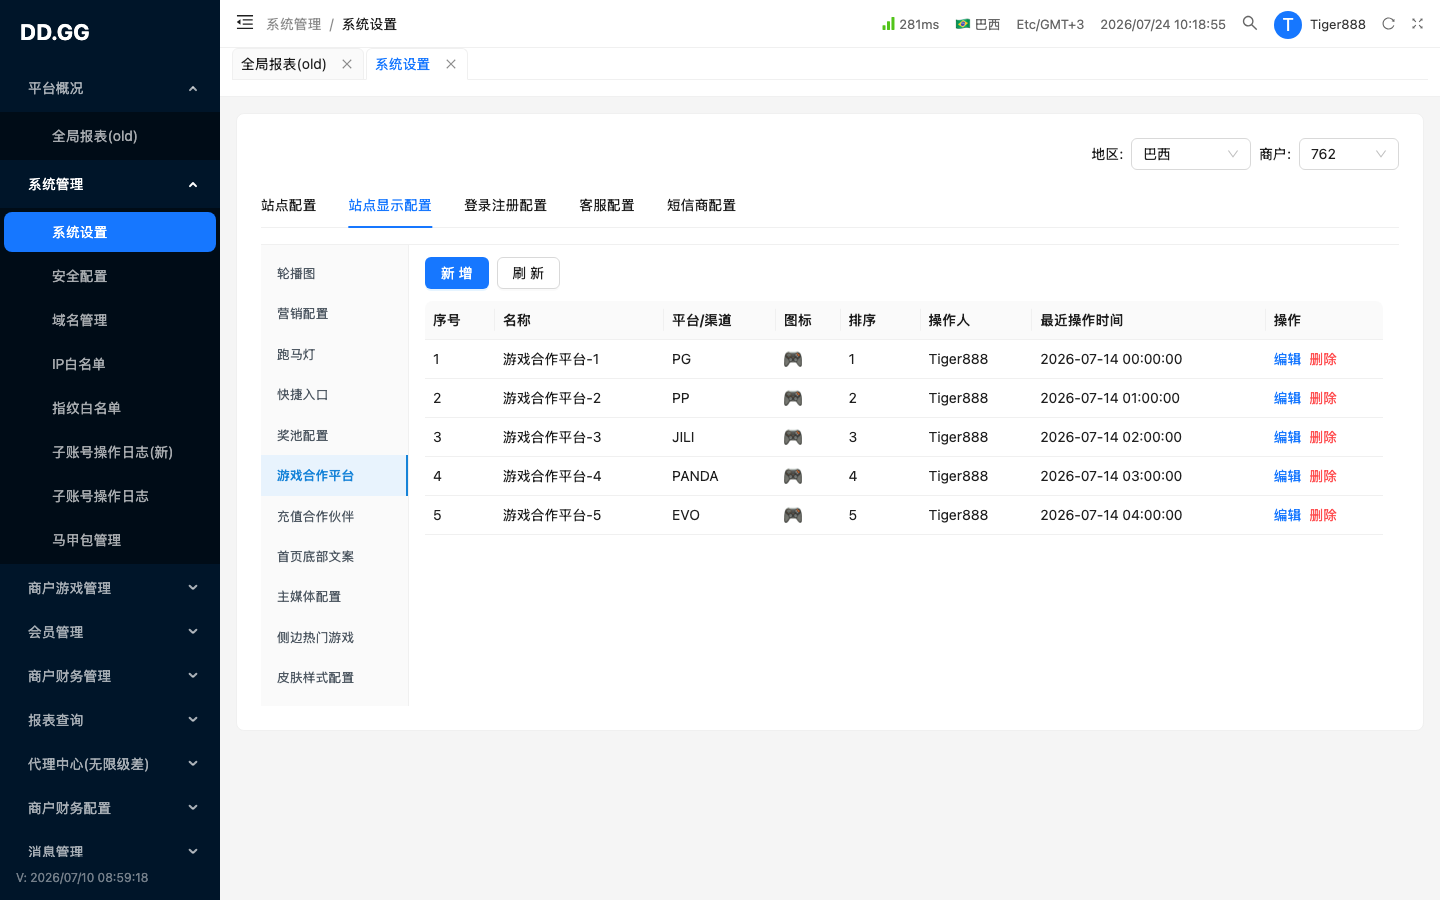Open 马甲包管理 in the sidebar
Image resolution: width=1440 pixels, height=900 pixels.
coord(110,540)
